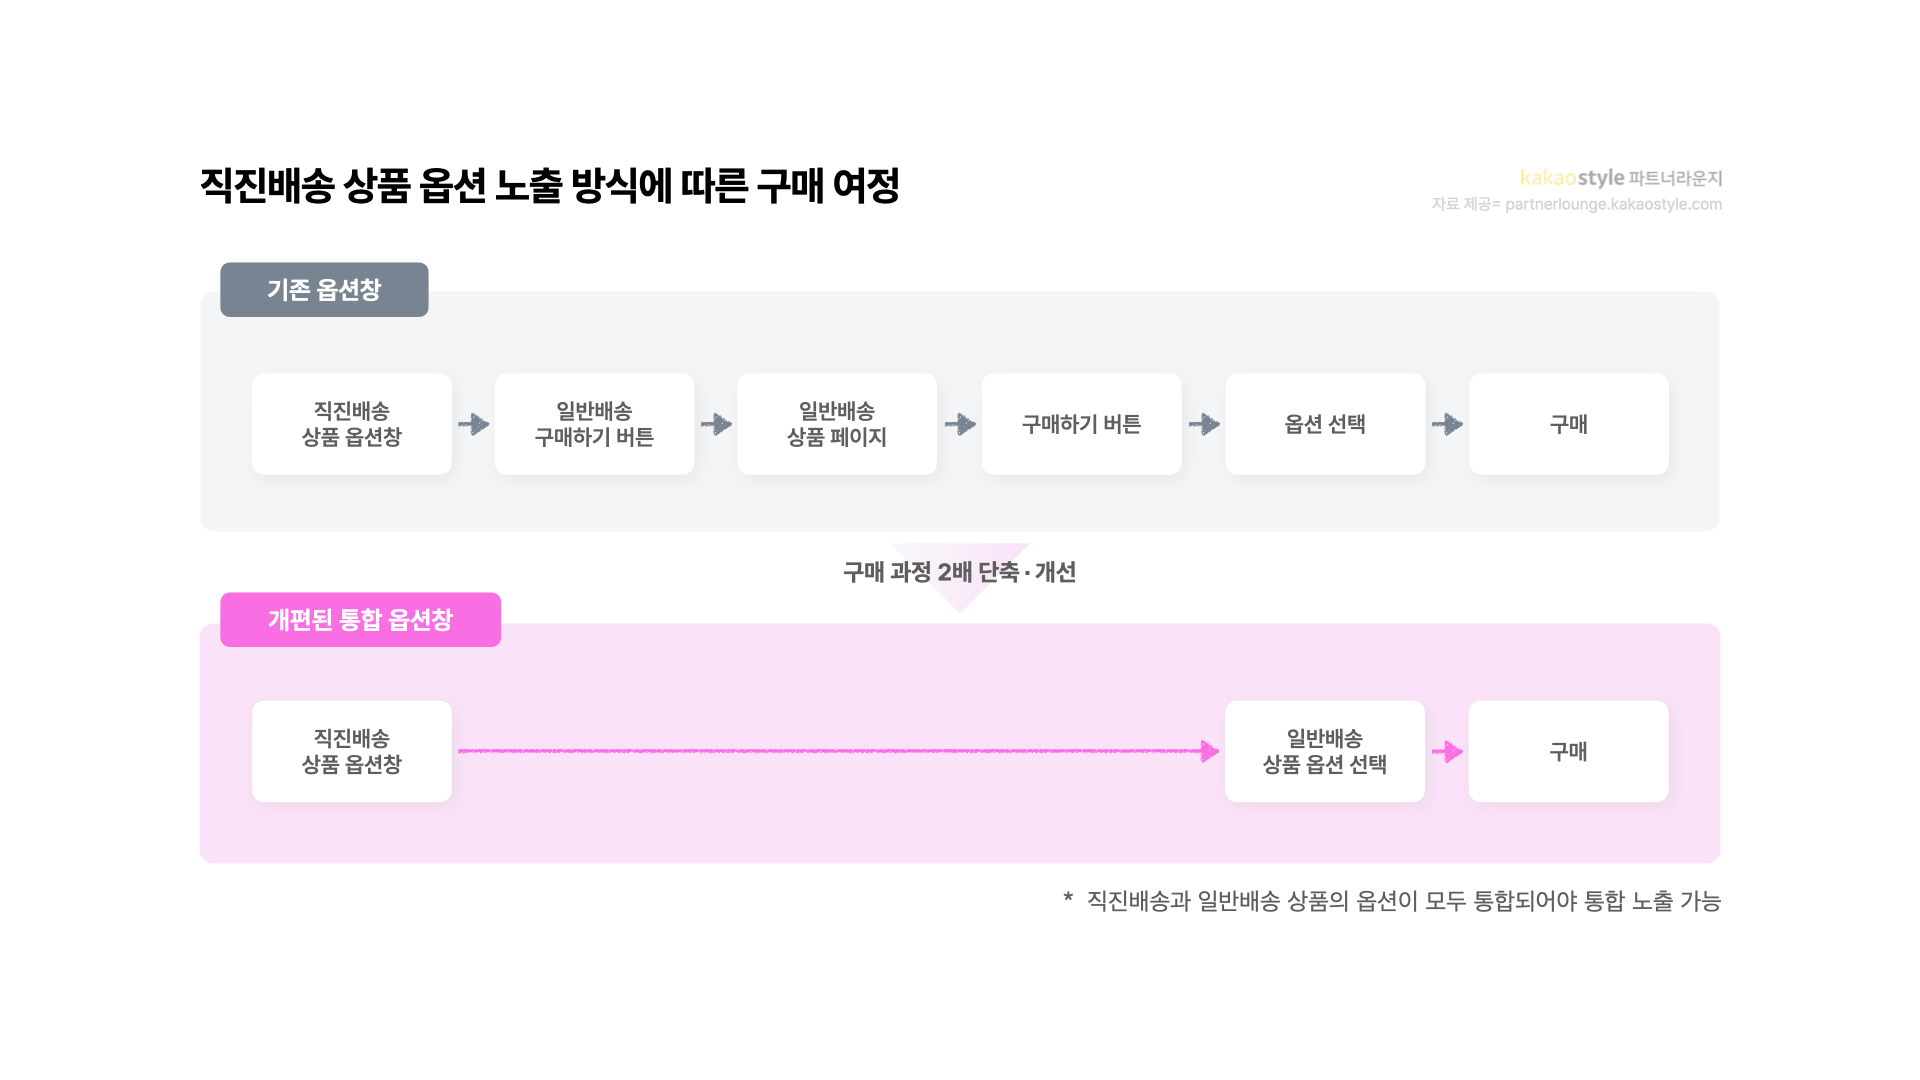Open the partnerlounge.kakaostyle.com source link

click(1613, 204)
